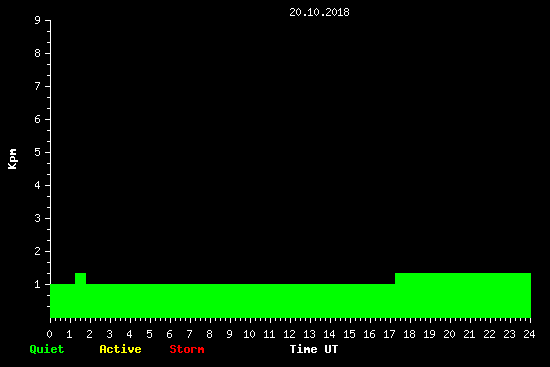The width and height of the screenshot is (550, 367).
Task: Click the Kp value 7 axis label
Action: (x=38, y=86)
